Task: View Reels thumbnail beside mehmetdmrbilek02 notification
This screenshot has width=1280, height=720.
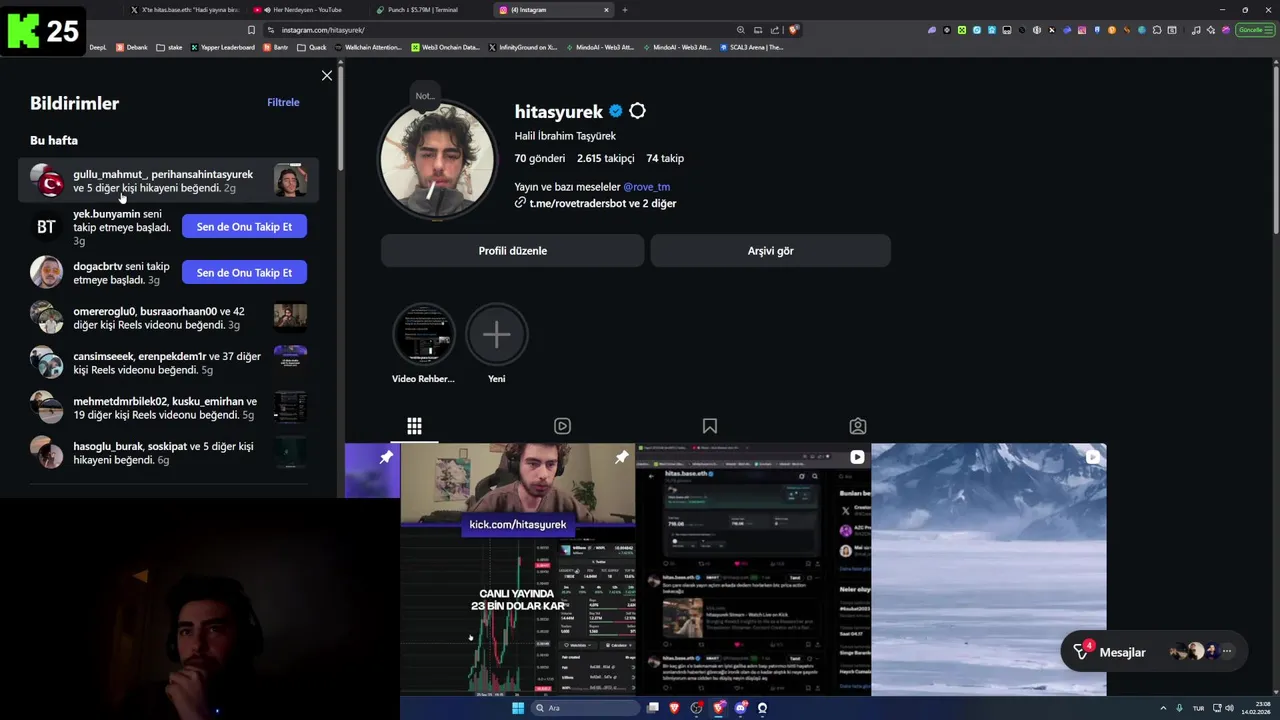Action: point(290,408)
